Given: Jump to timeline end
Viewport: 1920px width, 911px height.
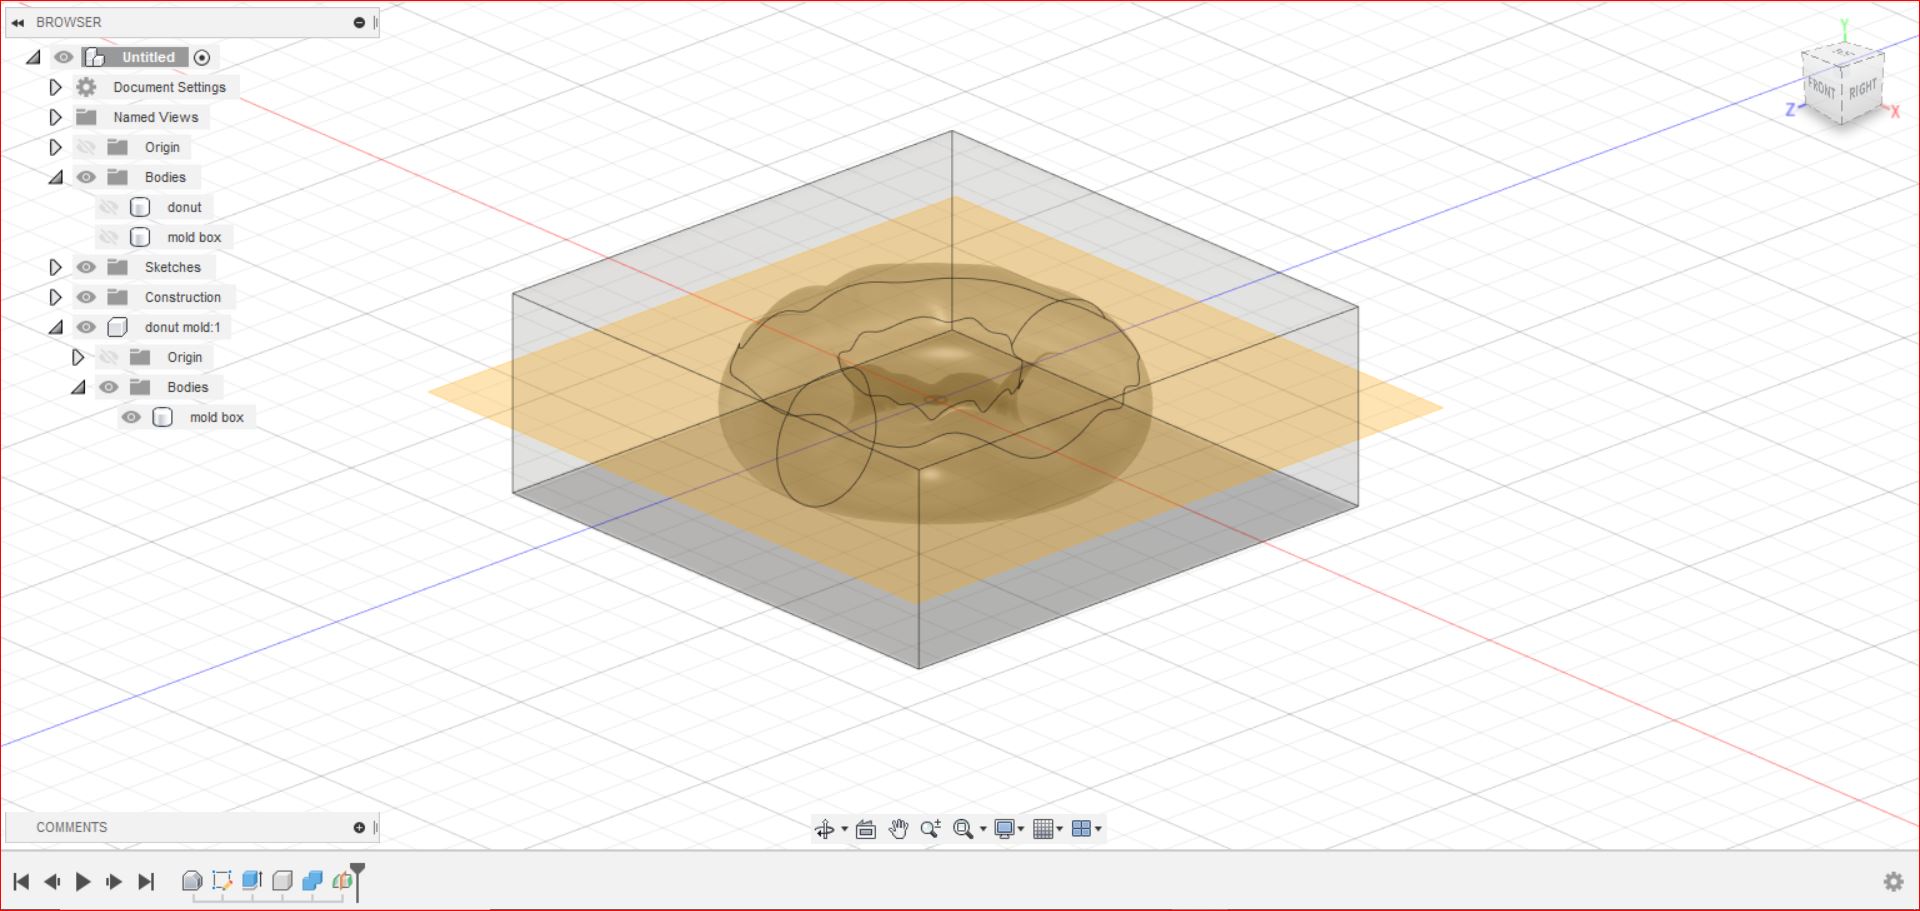Looking at the screenshot, I should point(146,881).
